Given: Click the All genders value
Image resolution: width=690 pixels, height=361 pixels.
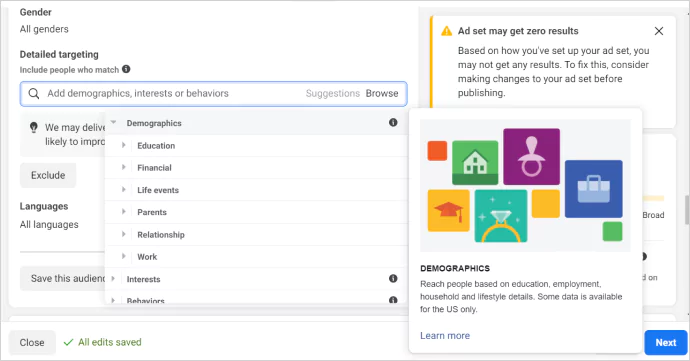Looking at the screenshot, I should point(44,29).
